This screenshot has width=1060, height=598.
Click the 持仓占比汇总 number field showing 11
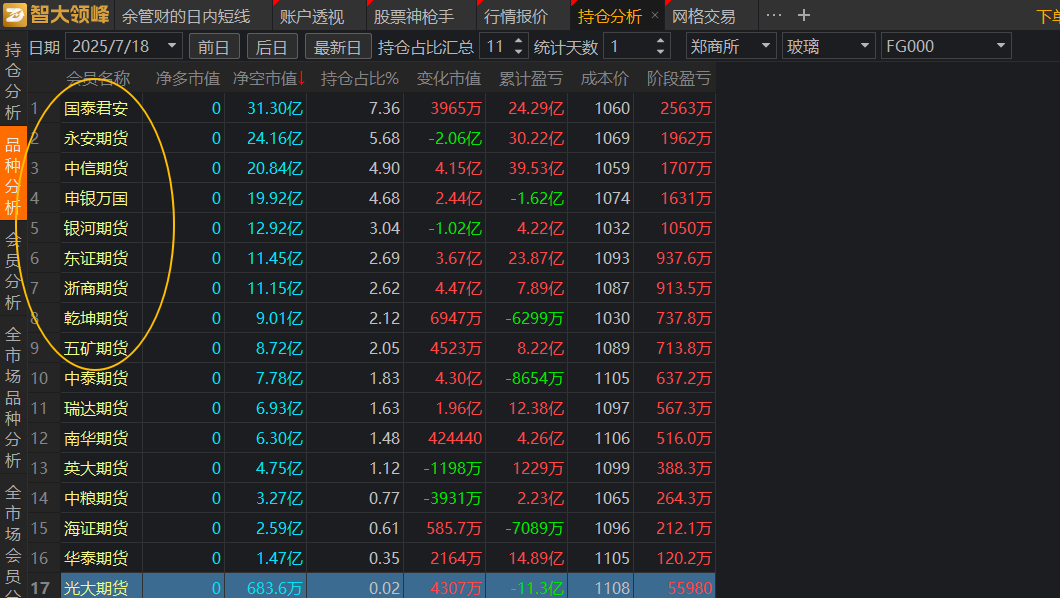(495, 46)
